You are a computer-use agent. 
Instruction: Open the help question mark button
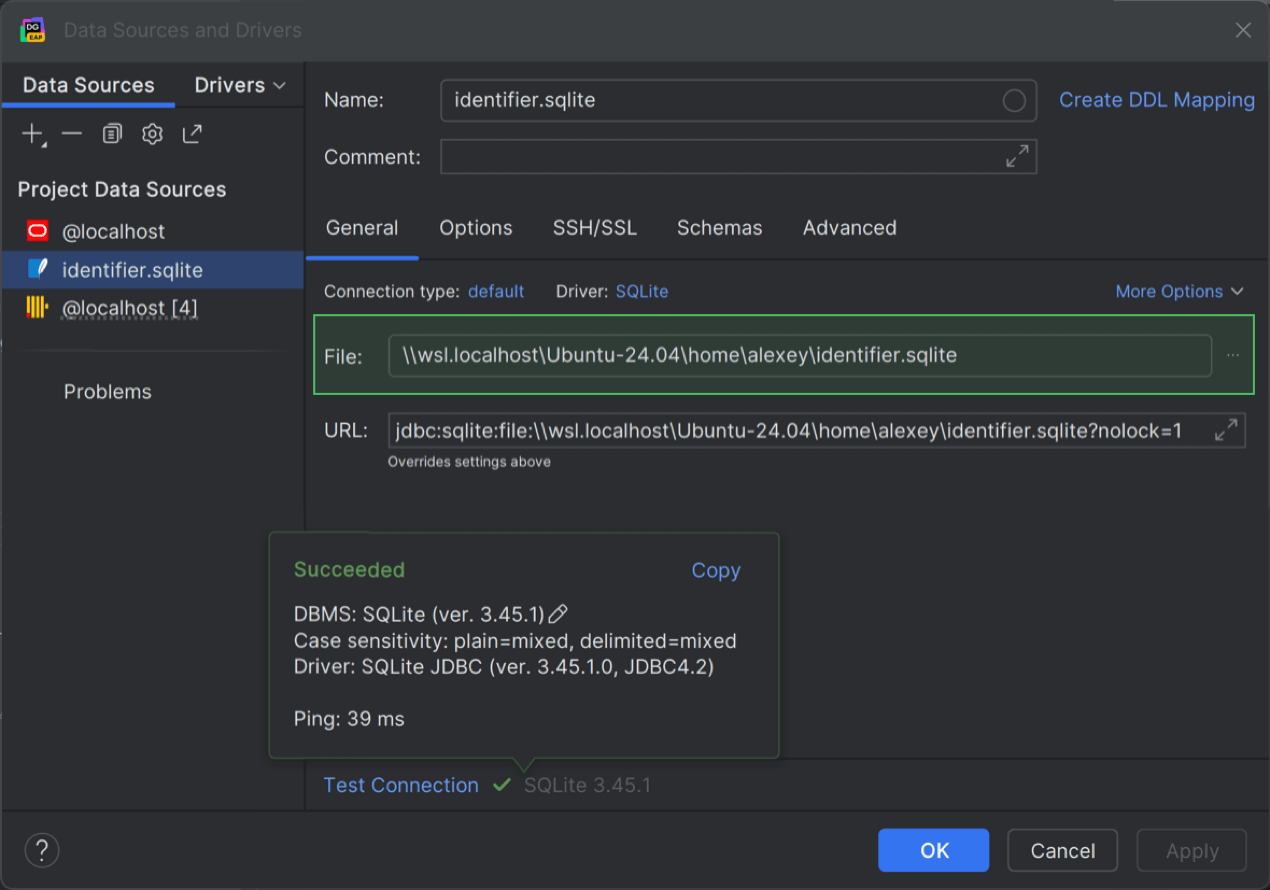pos(42,851)
